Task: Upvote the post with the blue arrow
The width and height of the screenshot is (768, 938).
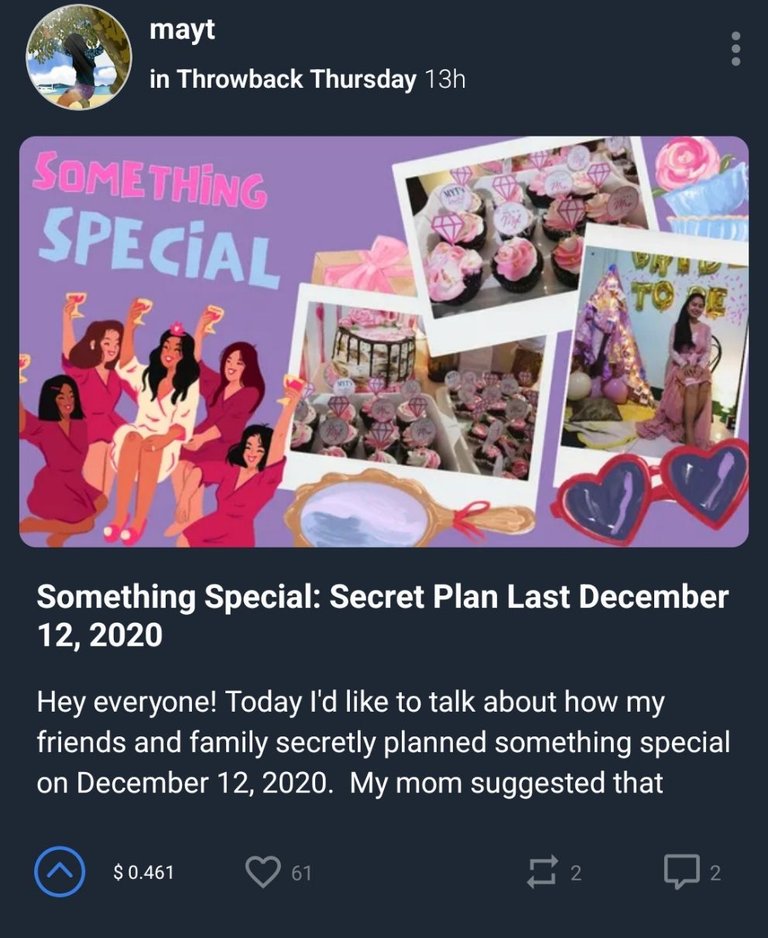Action: [x=59, y=872]
